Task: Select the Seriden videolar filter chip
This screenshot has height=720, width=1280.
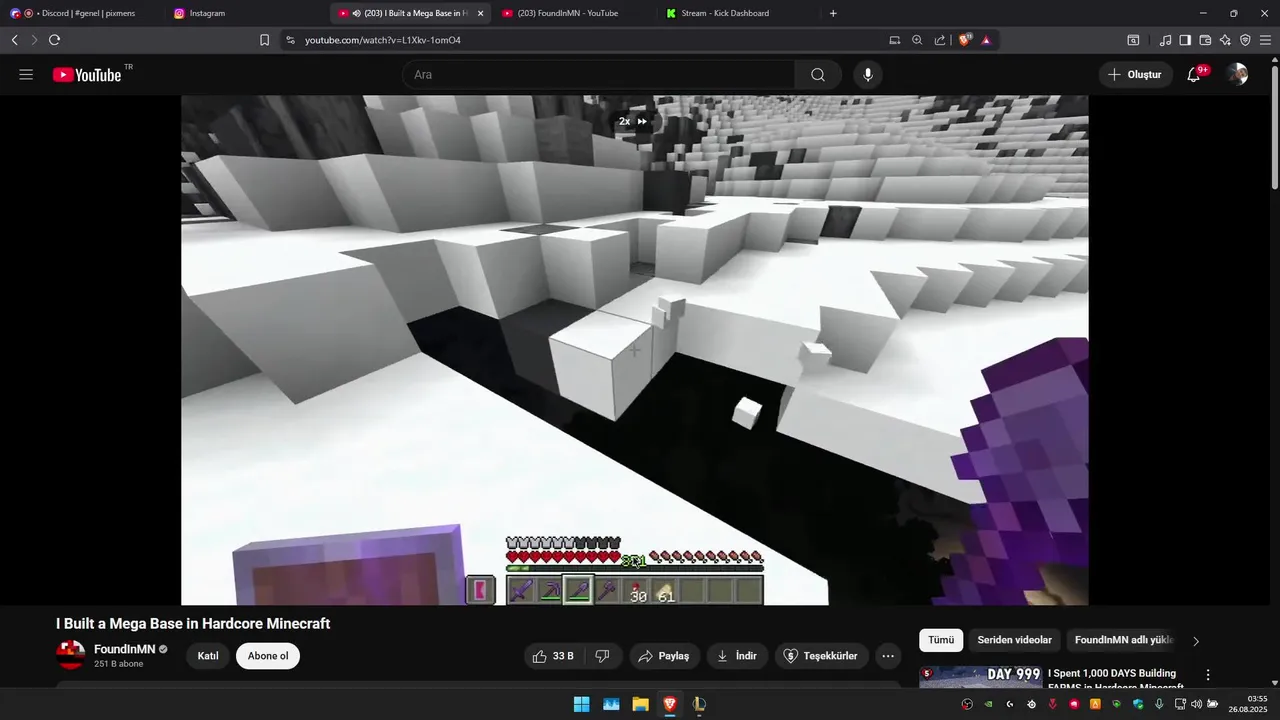Action: pos(1014,640)
